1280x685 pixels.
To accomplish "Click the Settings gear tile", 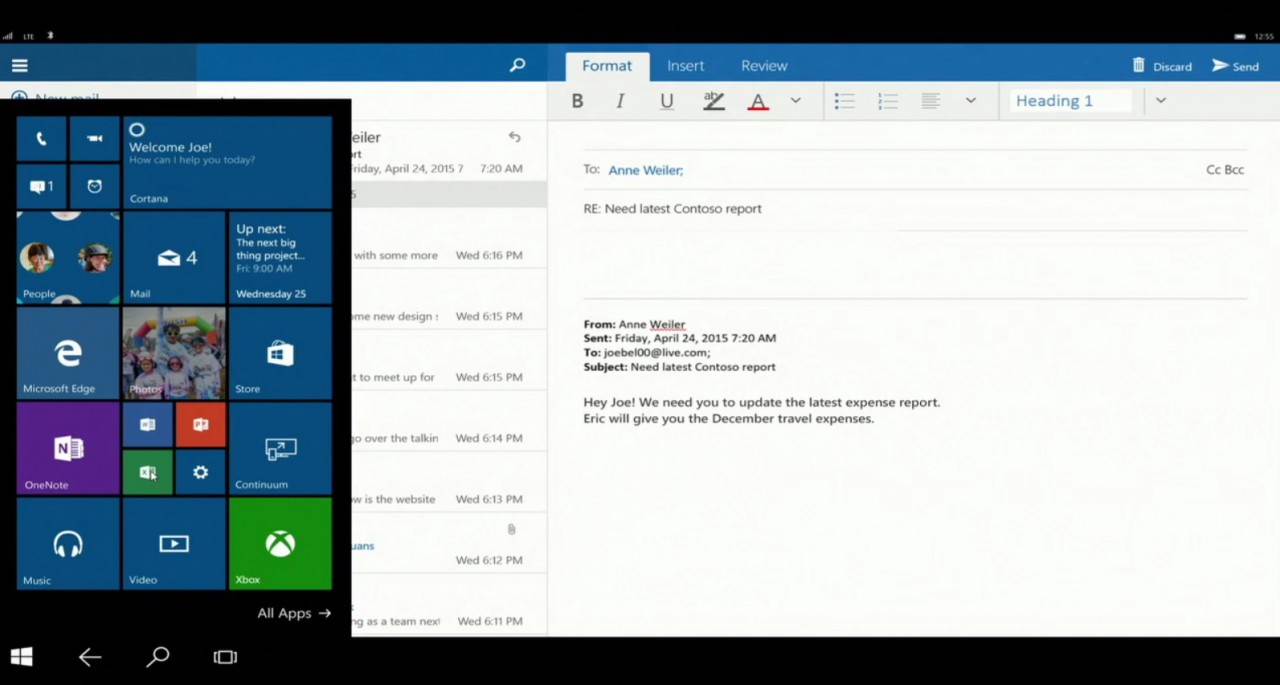I will point(200,473).
